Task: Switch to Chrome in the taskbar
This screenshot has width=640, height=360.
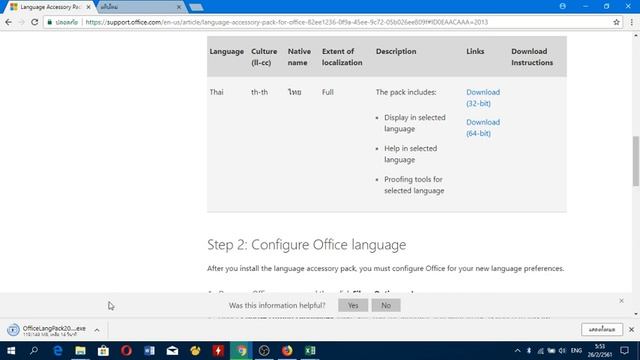Action: tap(241, 351)
